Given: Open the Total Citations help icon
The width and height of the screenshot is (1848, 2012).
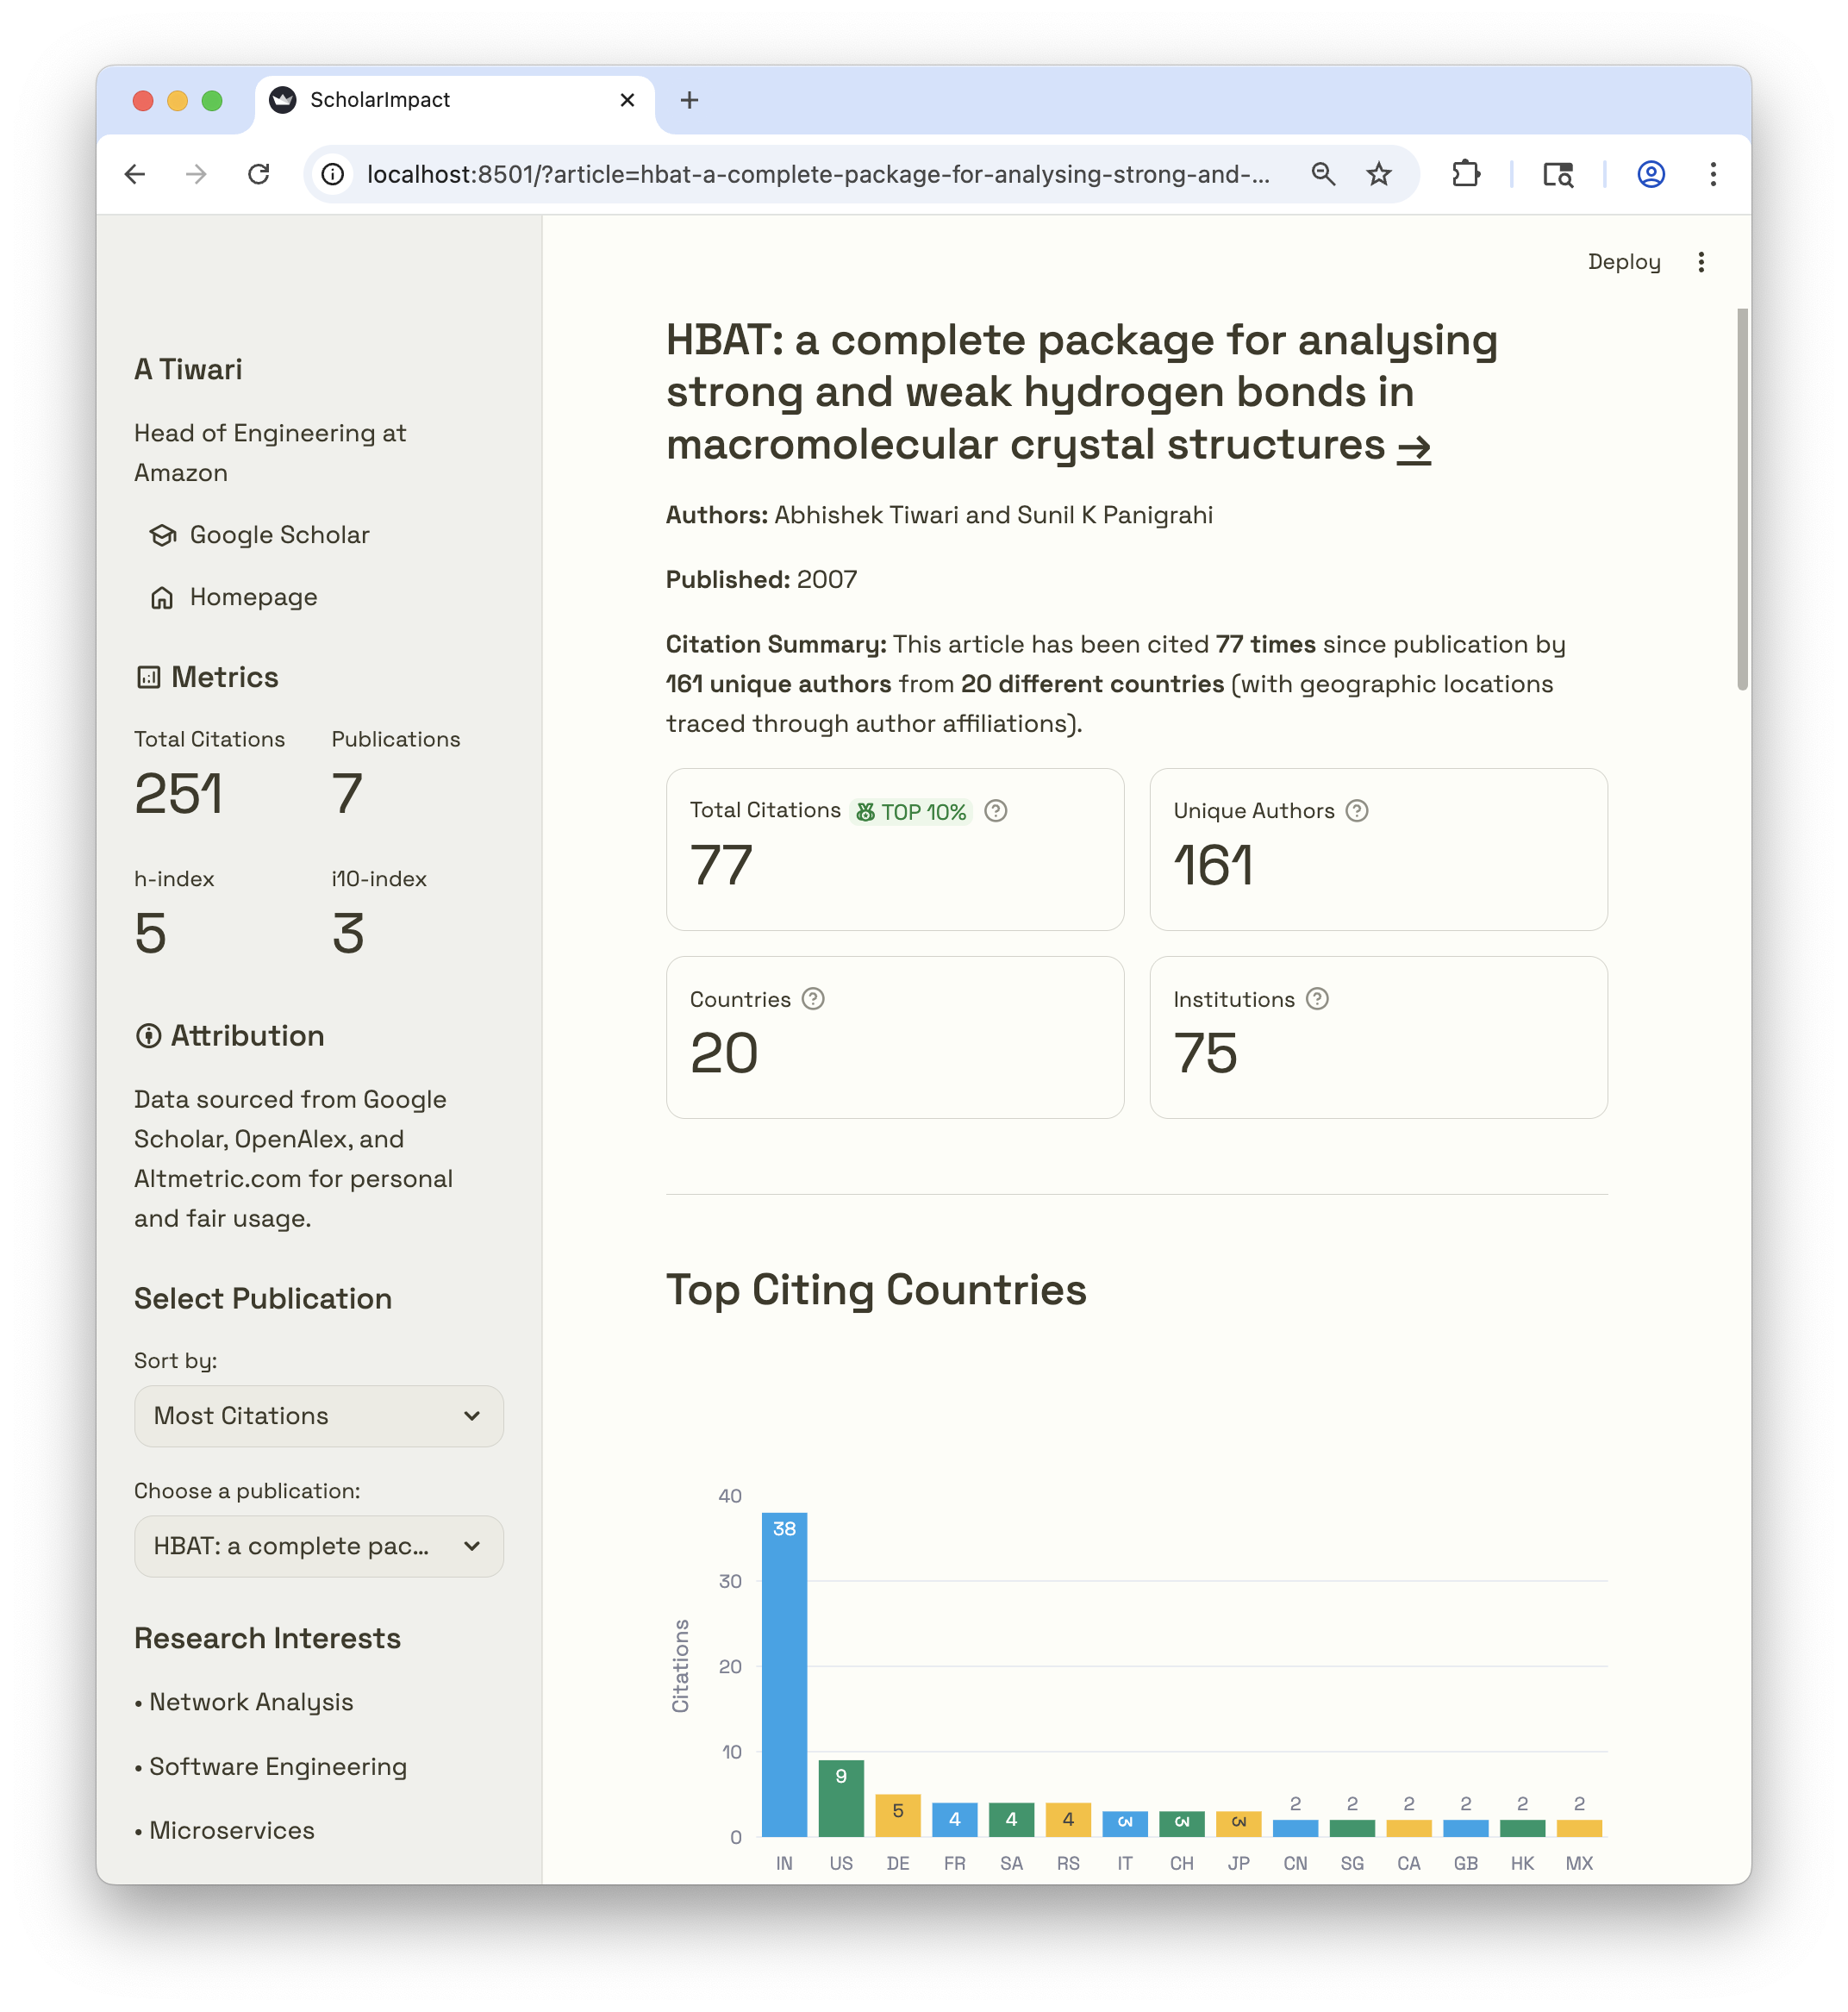Looking at the screenshot, I should [996, 812].
